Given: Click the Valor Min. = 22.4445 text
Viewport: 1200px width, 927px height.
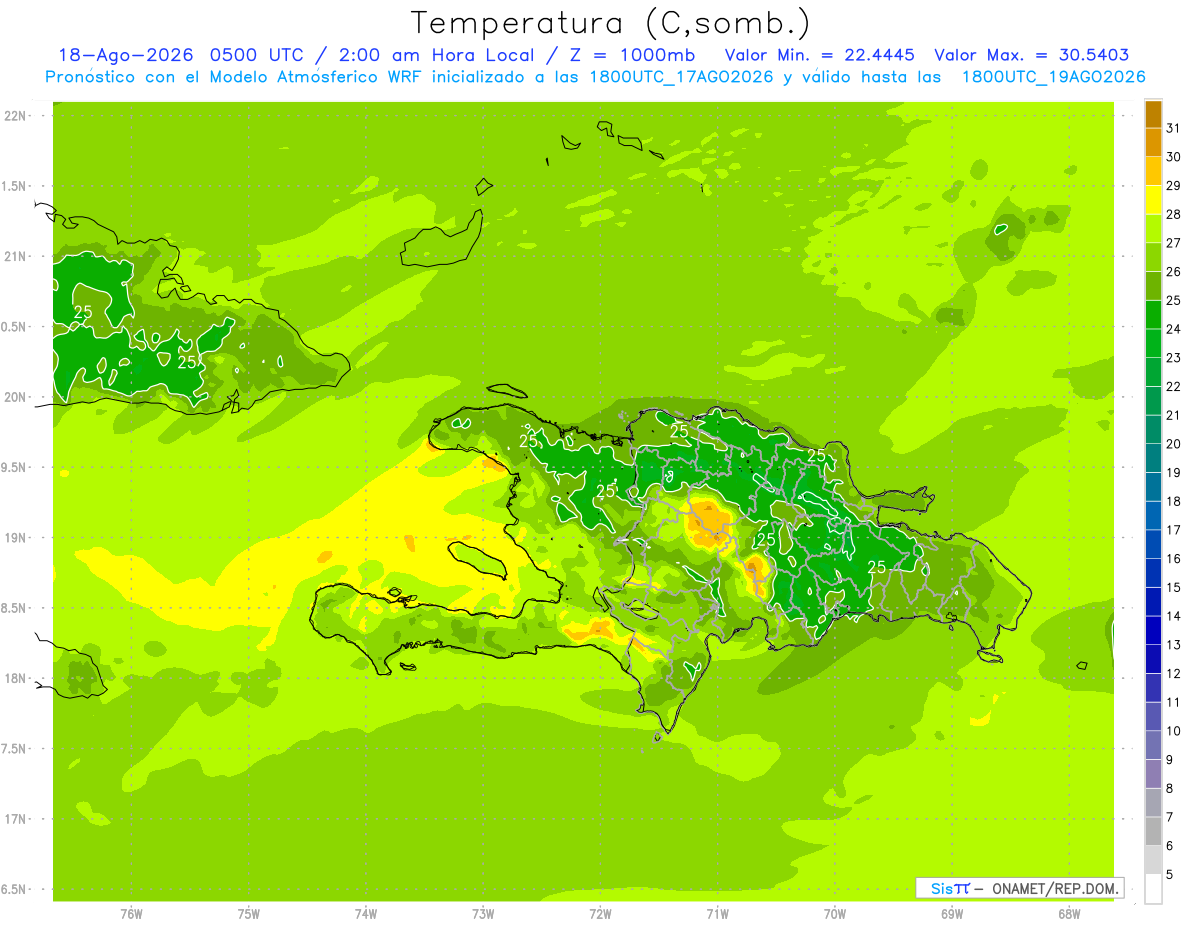Looking at the screenshot, I should pos(819,55).
